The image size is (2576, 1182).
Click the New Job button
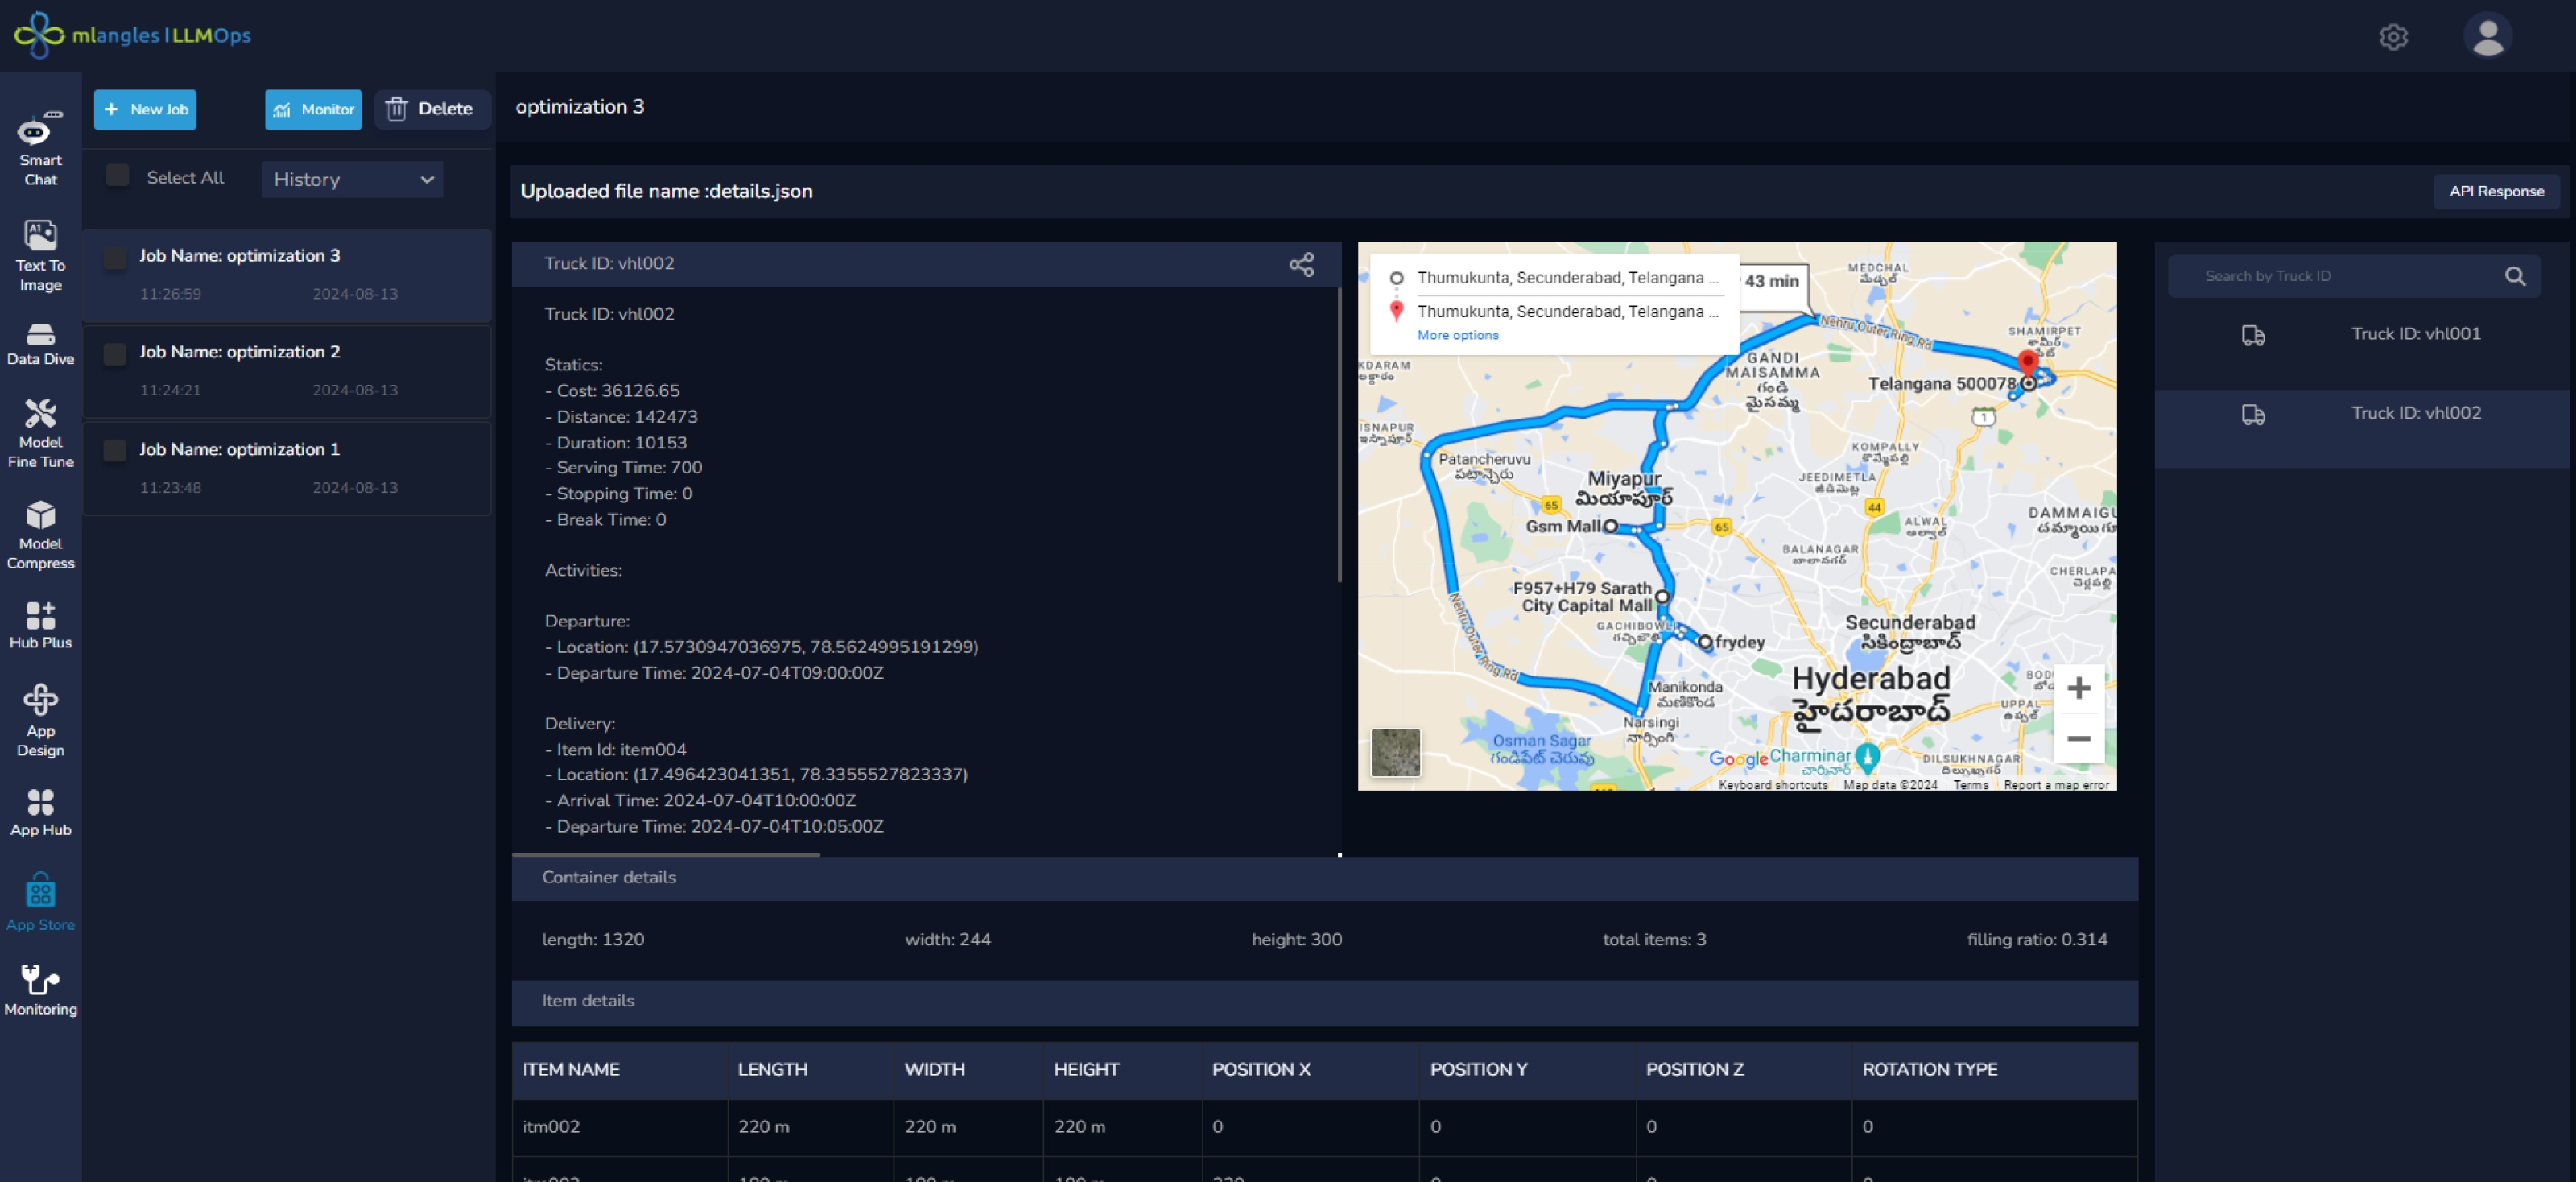145,109
